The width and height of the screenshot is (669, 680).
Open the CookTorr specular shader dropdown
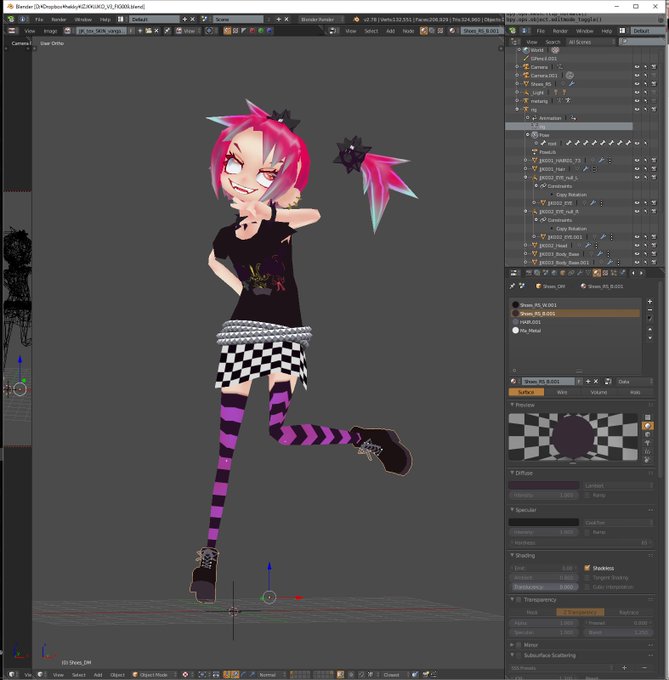(618, 522)
